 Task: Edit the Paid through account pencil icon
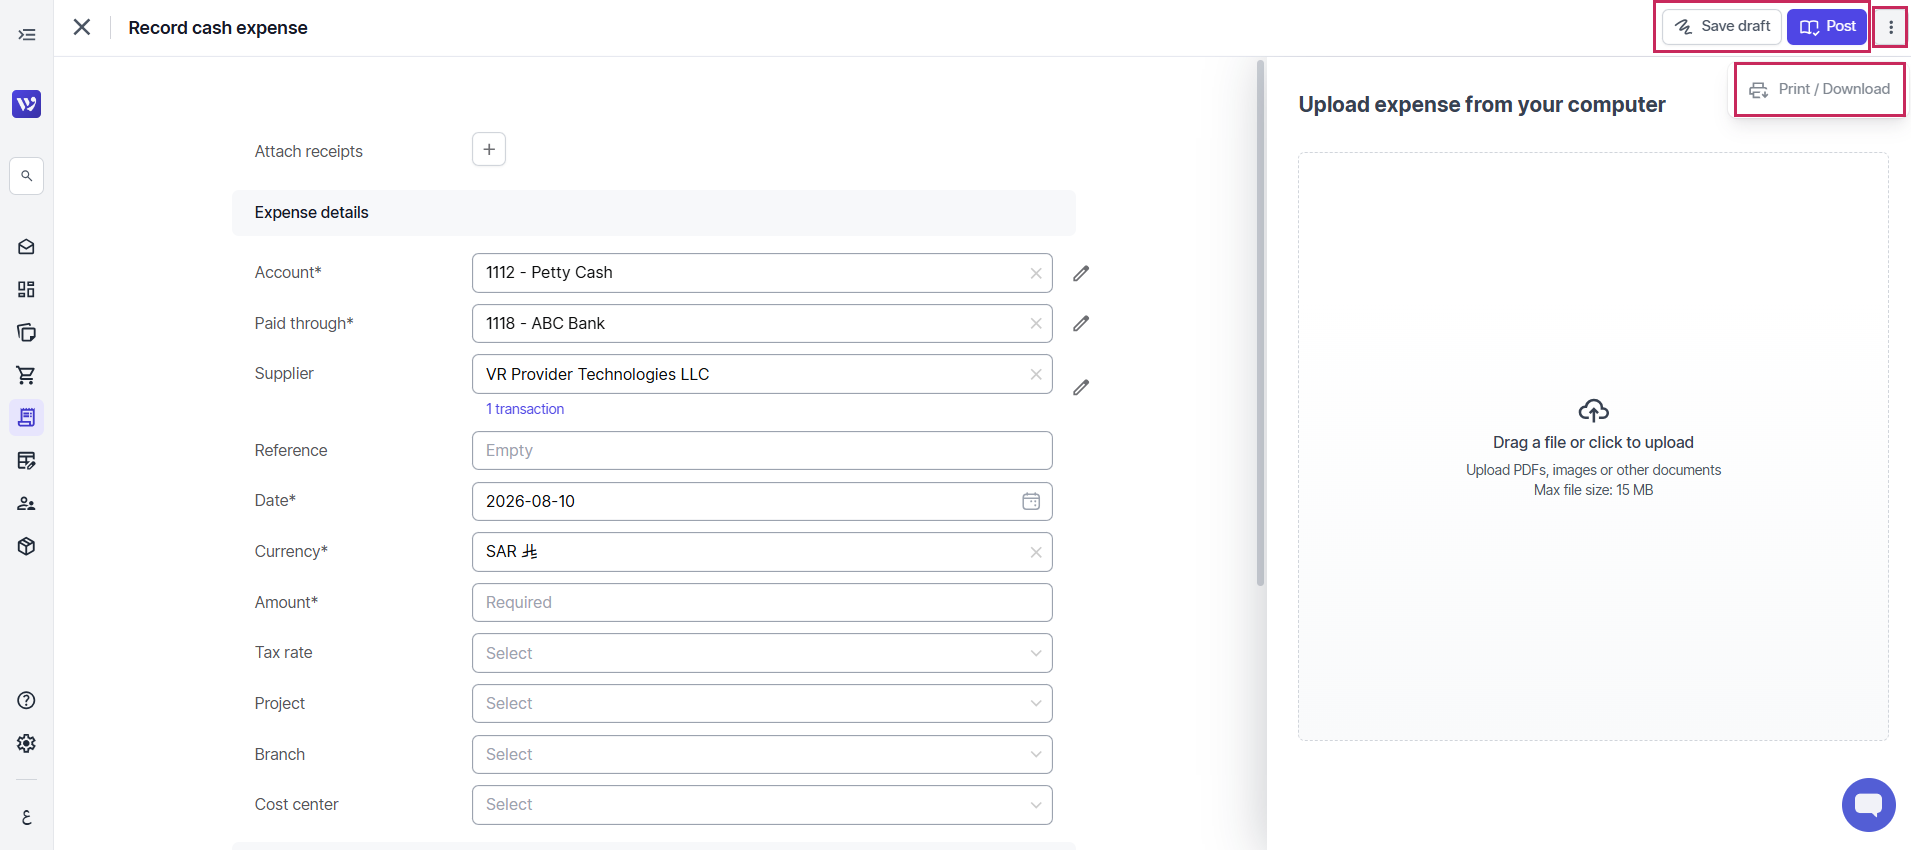click(x=1081, y=324)
